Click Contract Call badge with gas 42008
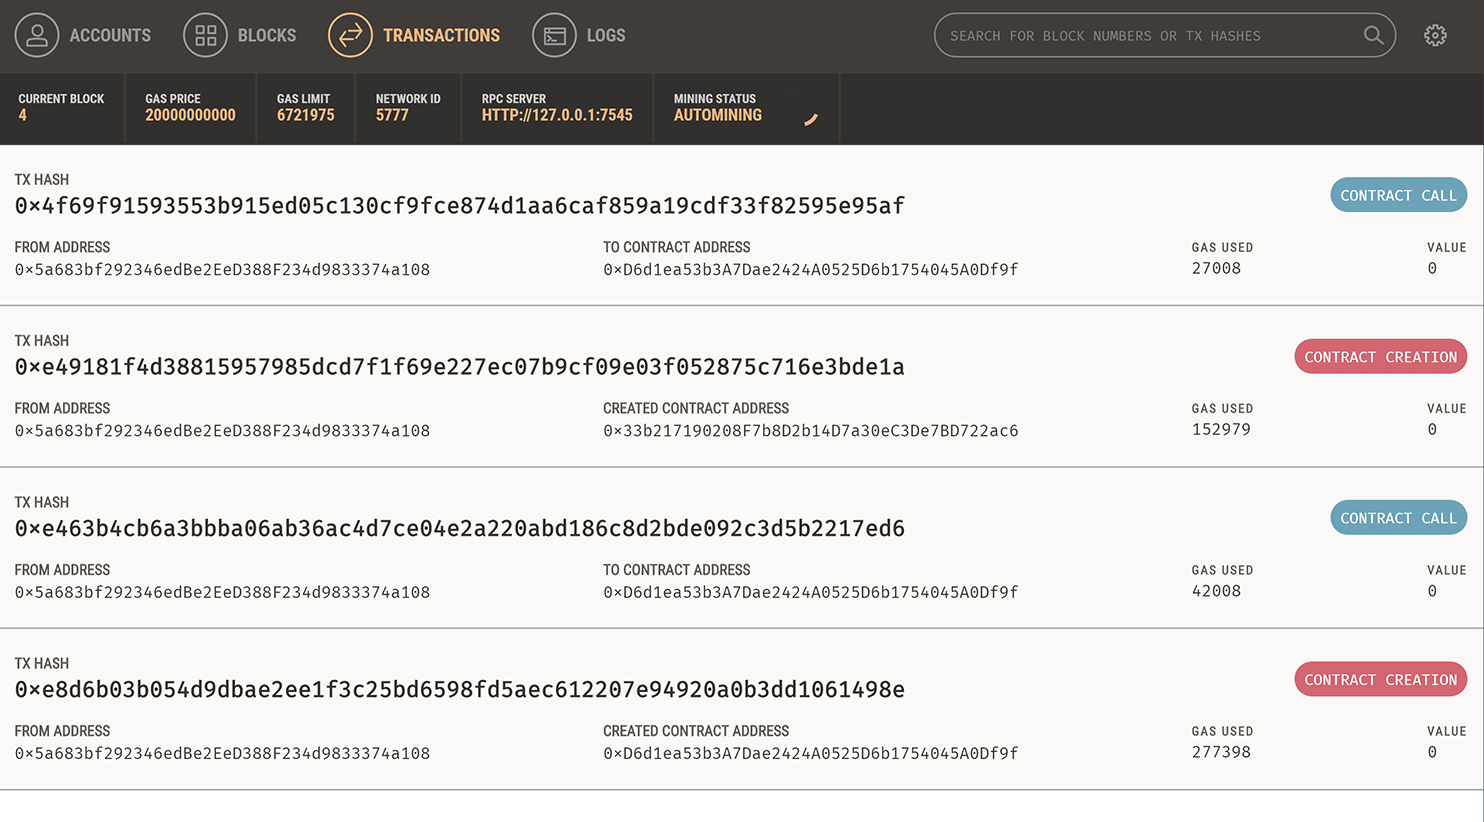This screenshot has height=822, width=1484. pyautogui.click(x=1397, y=518)
